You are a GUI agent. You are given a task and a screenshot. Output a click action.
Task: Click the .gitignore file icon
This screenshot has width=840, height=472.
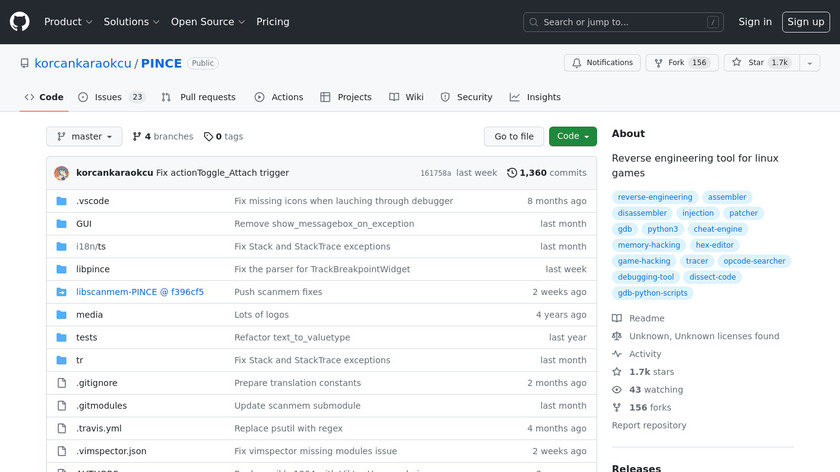[62, 383]
